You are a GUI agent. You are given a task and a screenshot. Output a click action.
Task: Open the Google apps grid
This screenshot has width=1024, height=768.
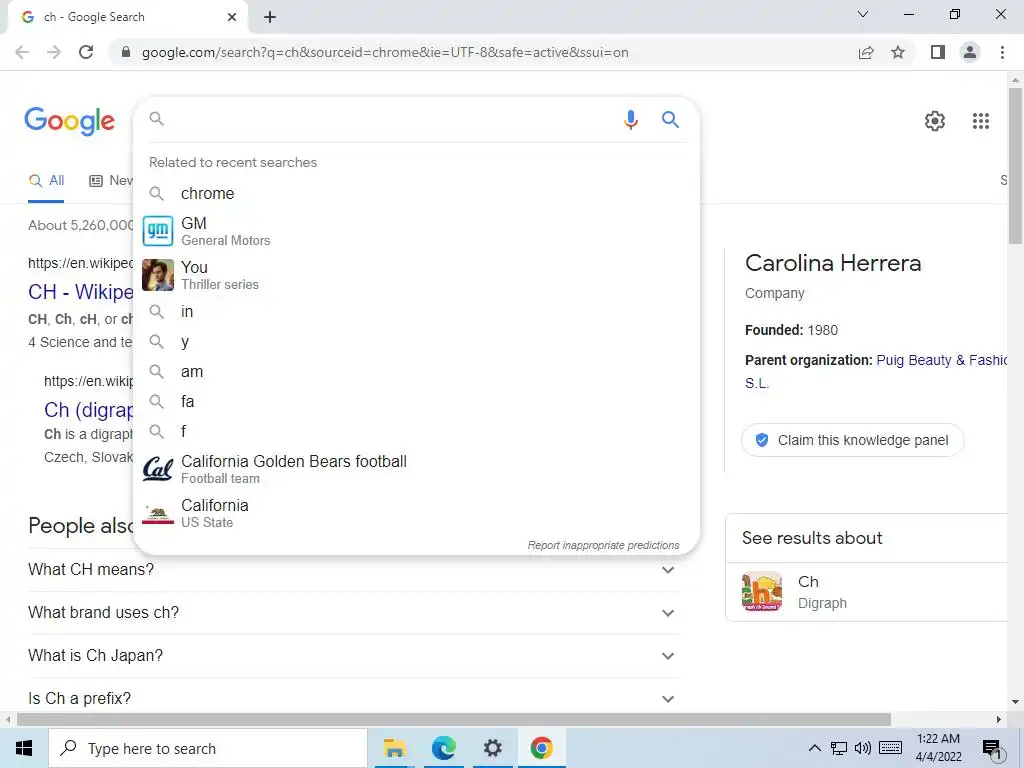point(980,121)
